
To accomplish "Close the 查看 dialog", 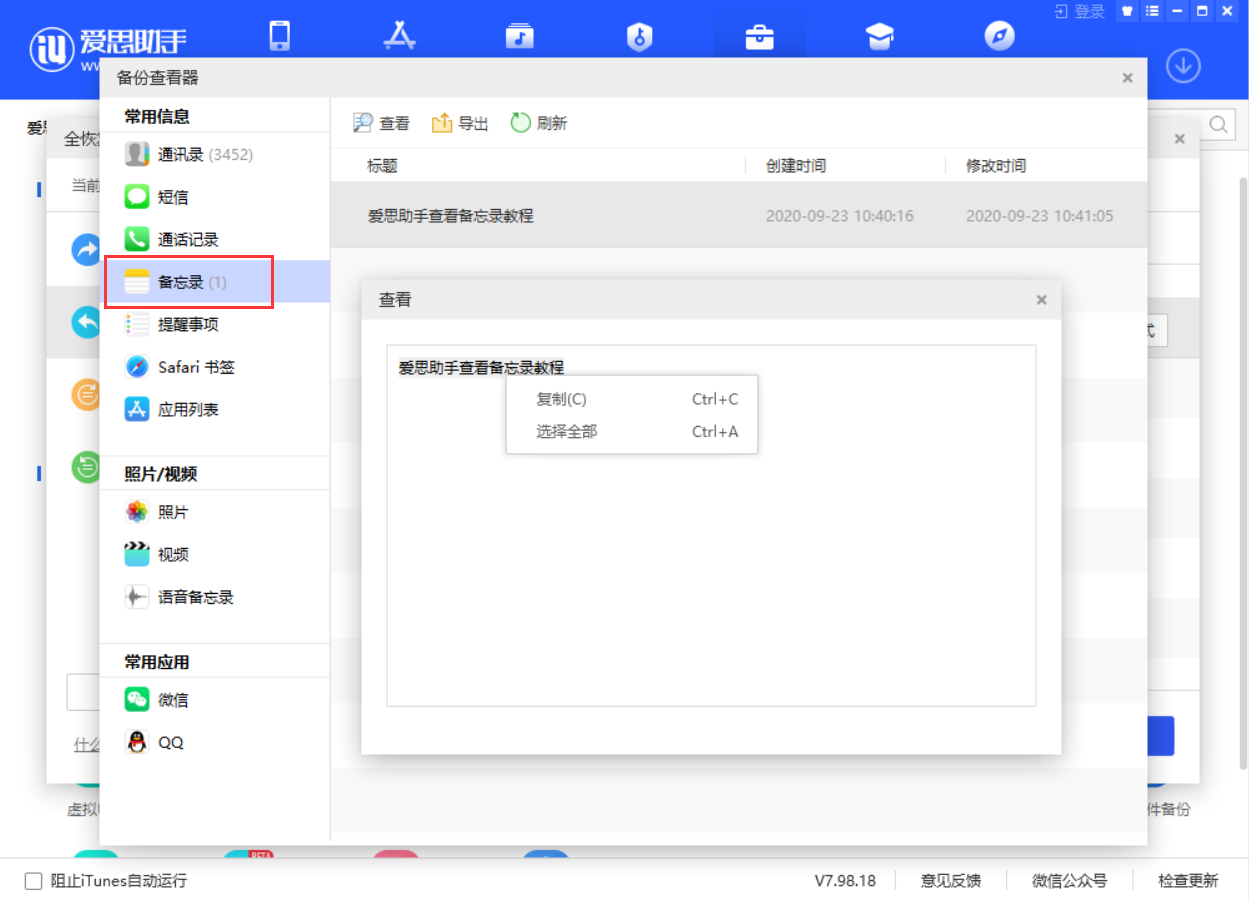I will pos(1041,300).
